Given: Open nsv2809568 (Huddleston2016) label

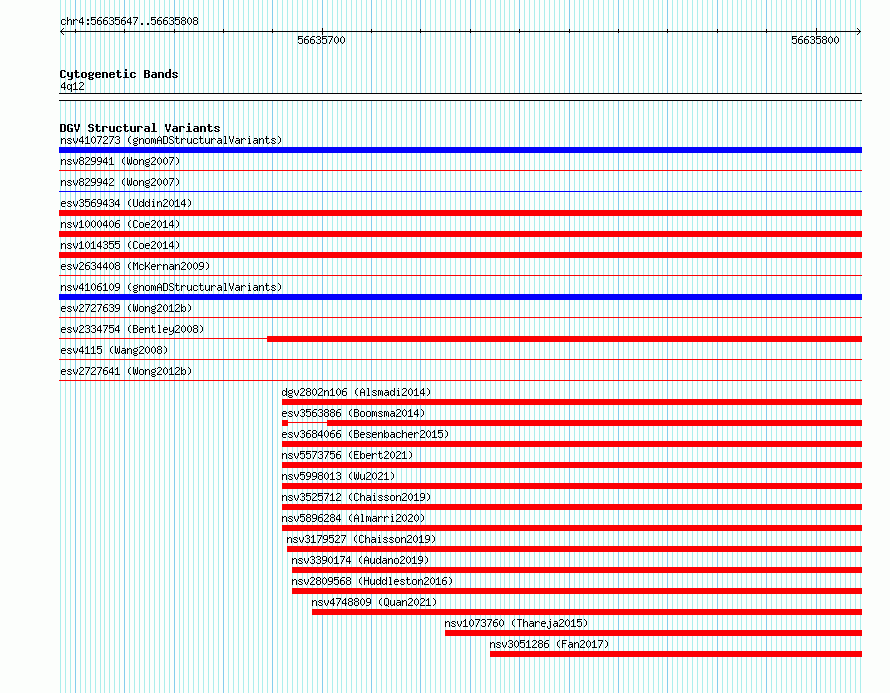Looking at the screenshot, I should coord(372,581).
